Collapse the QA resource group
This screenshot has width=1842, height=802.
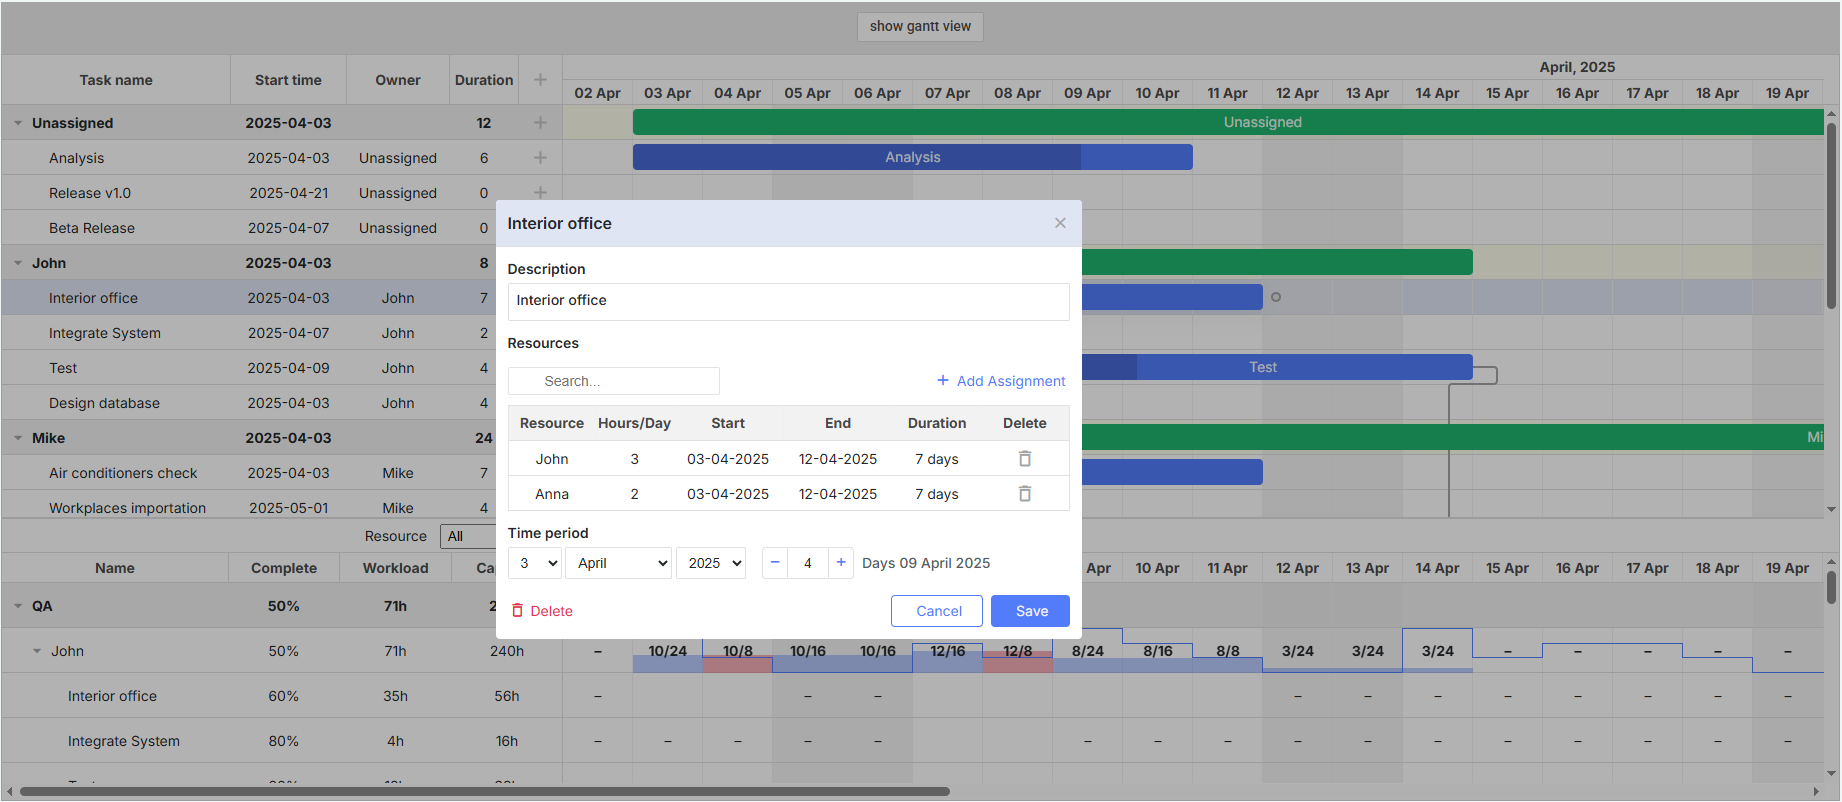[18, 606]
